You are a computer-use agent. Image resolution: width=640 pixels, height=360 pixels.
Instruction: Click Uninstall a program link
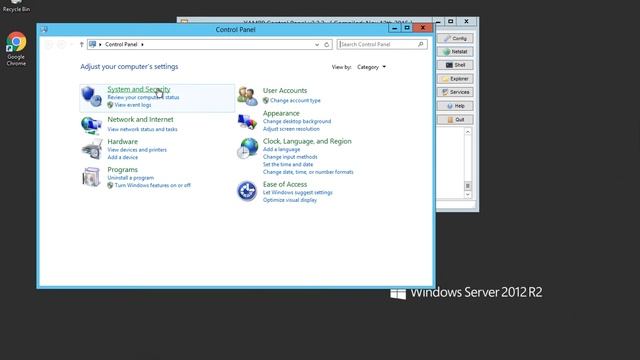point(131,178)
